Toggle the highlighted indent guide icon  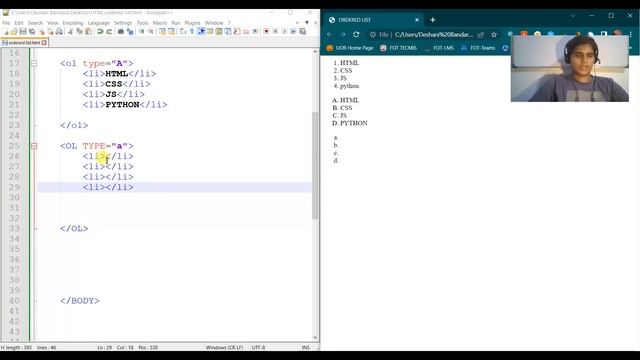pos(201,31)
